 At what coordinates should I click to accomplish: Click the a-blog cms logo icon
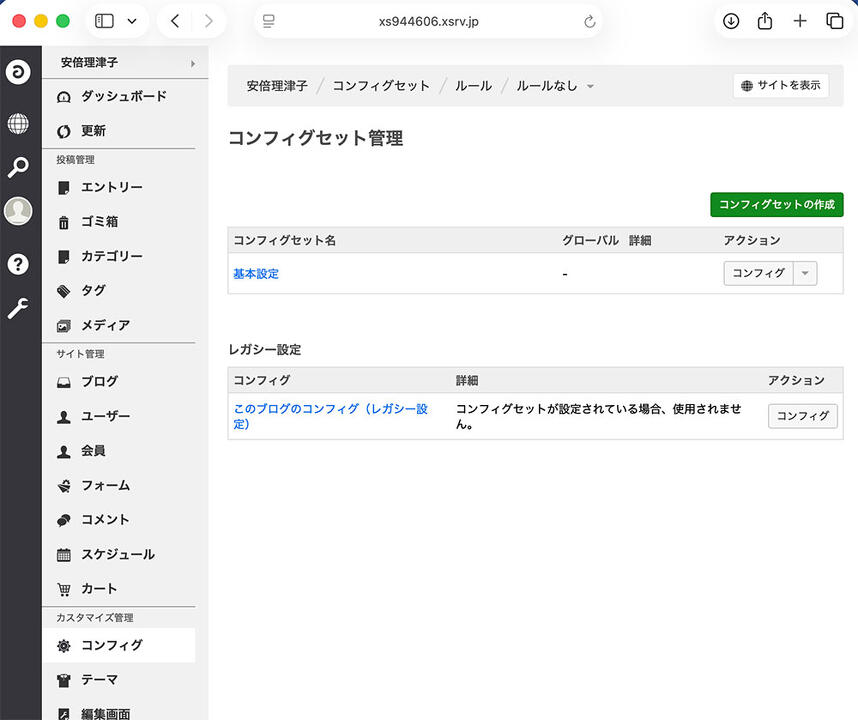20,72
